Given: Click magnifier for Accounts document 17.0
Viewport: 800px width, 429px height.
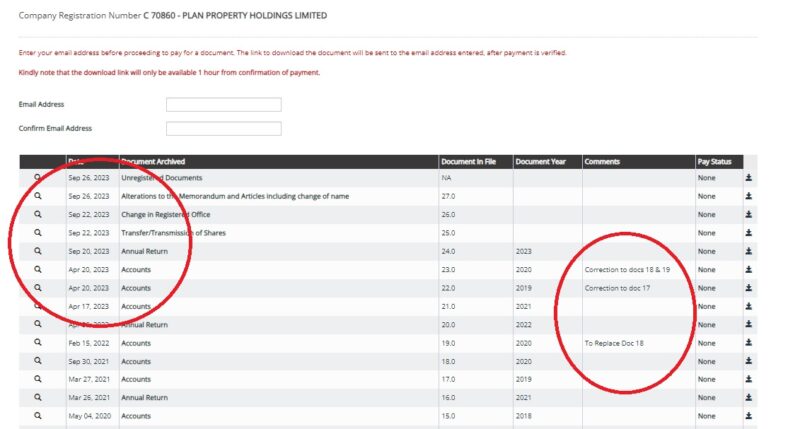Looking at the screenshot, I should (x=38, y=380).
